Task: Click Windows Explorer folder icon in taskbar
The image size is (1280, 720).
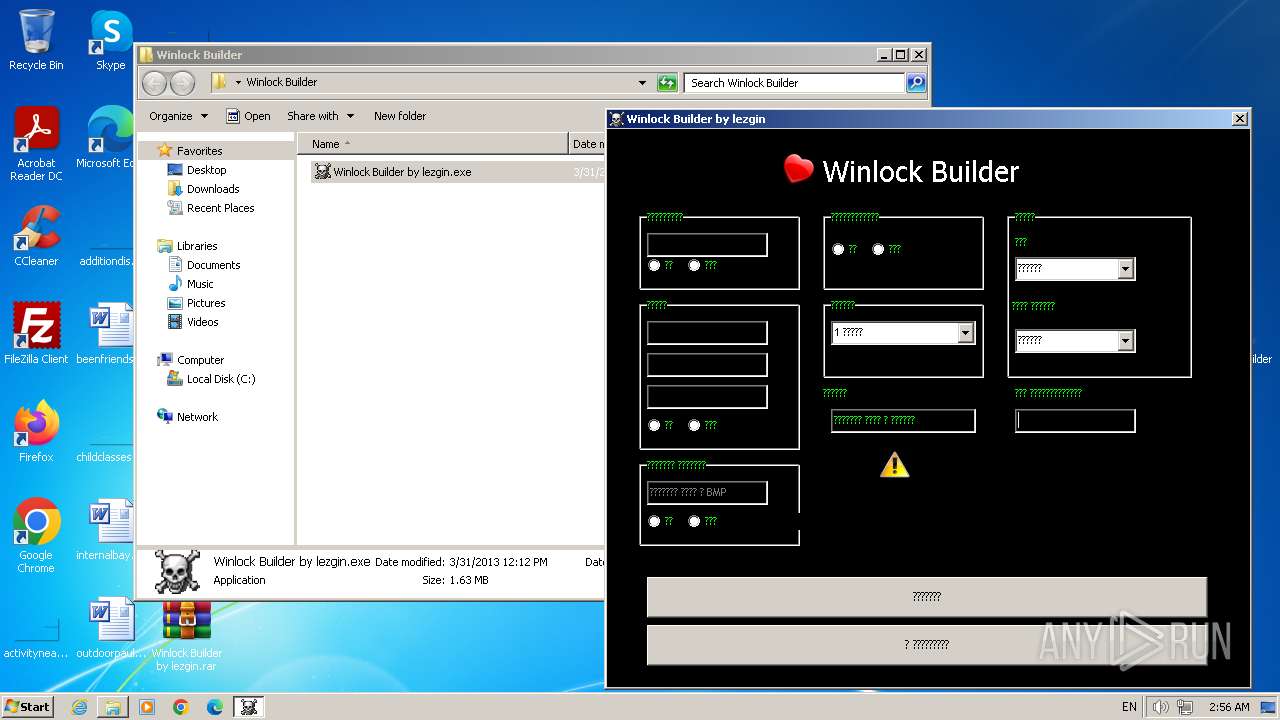Action: click(113, 707)
